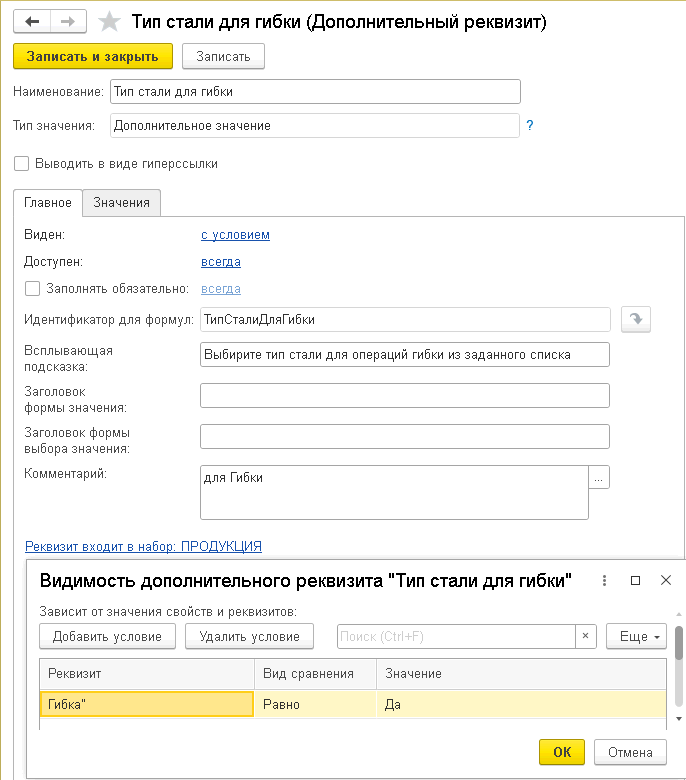Click the identifier refresh arrow icon
The image size is (686, 780).
point(635,319)
